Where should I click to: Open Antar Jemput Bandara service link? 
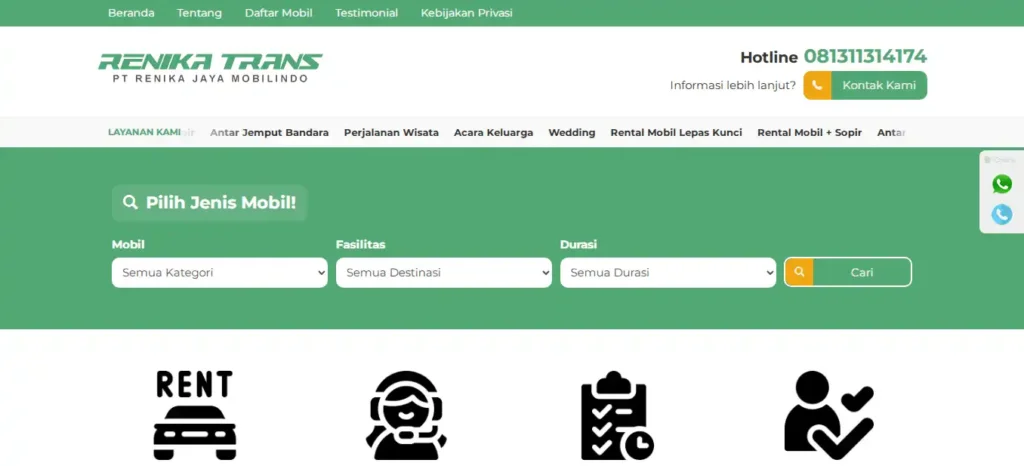[x=269, y=132]
